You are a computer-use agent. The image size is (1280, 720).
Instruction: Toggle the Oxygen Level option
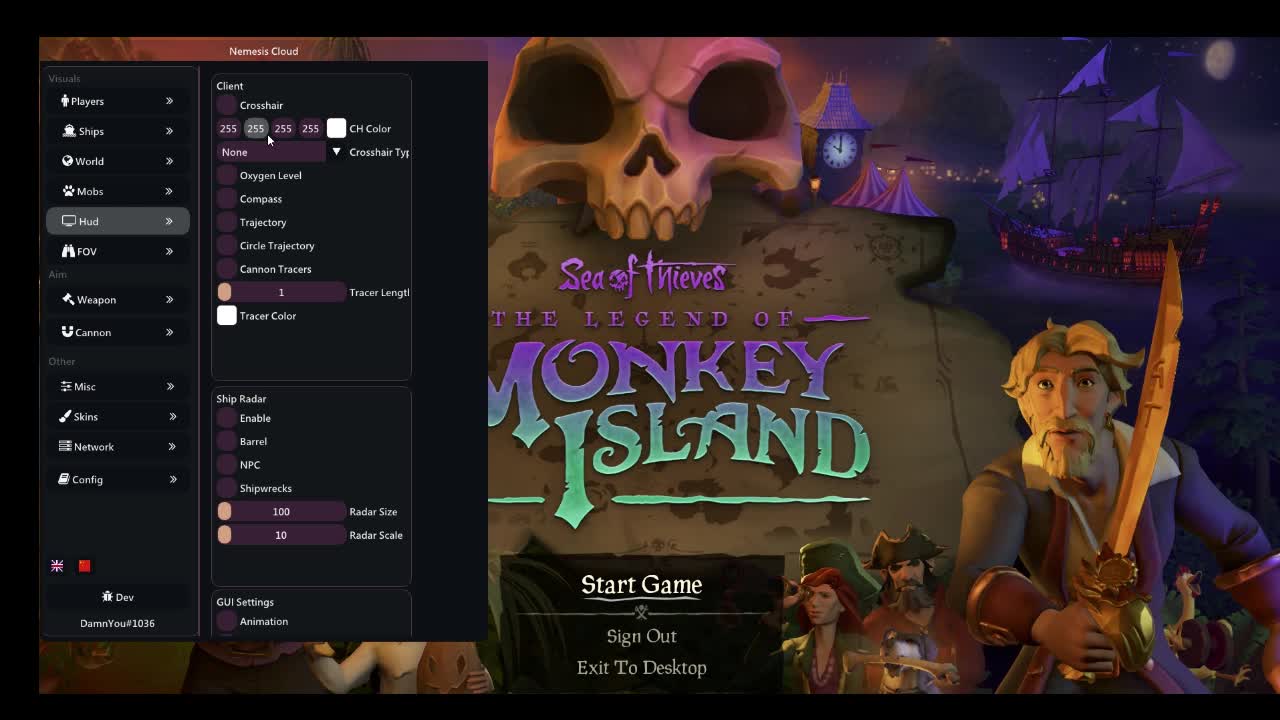pyautogui.click(x=227, y=176)
